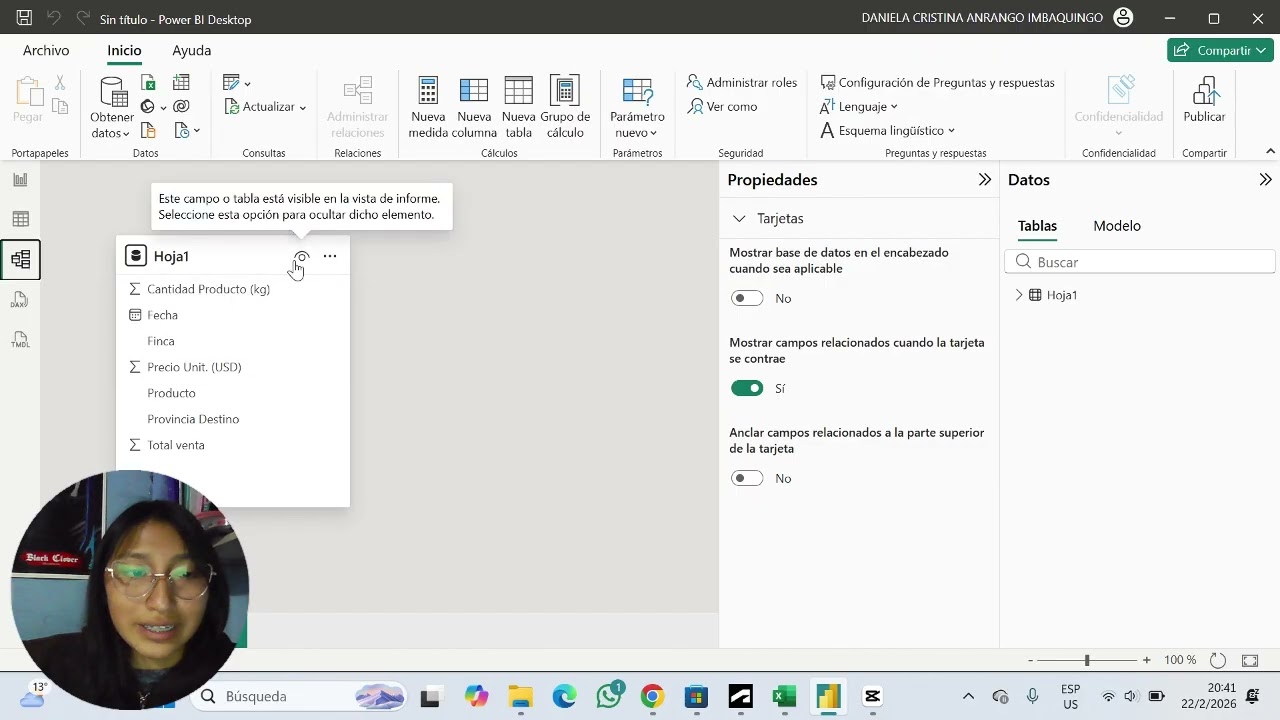
Task: Select the Inicio ribbon tab
Action: (x=124, y=50)
